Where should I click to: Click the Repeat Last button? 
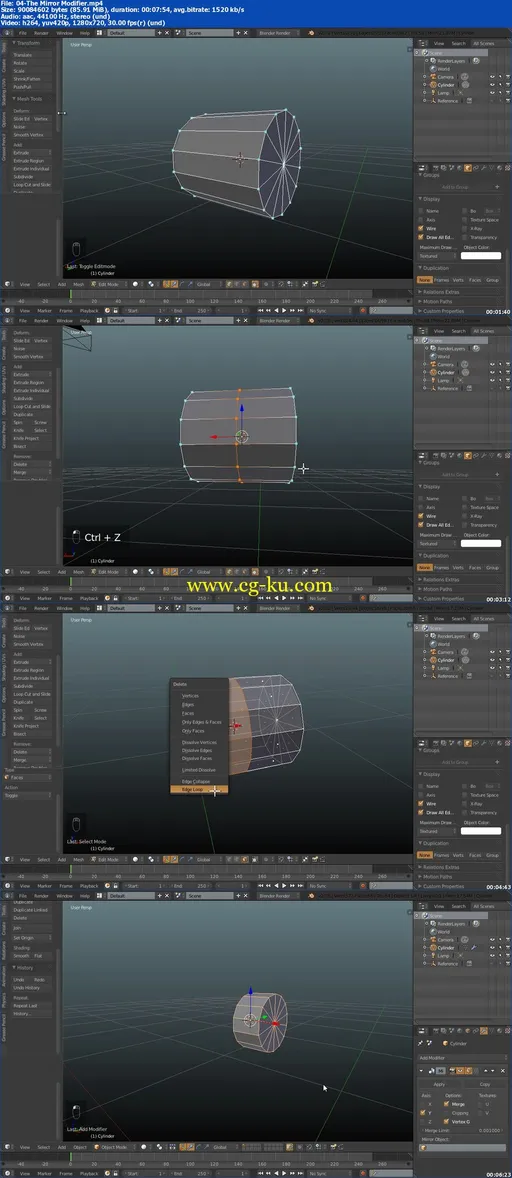(32, 1006)
